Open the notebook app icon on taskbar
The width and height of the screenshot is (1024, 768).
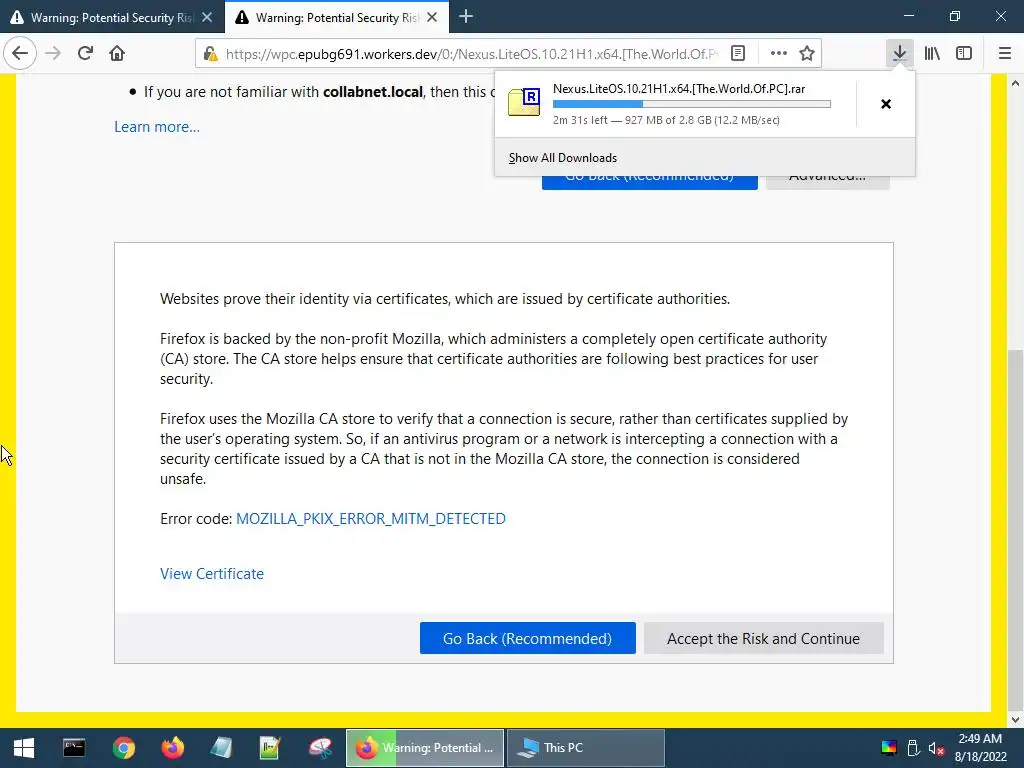click(222, 748)
